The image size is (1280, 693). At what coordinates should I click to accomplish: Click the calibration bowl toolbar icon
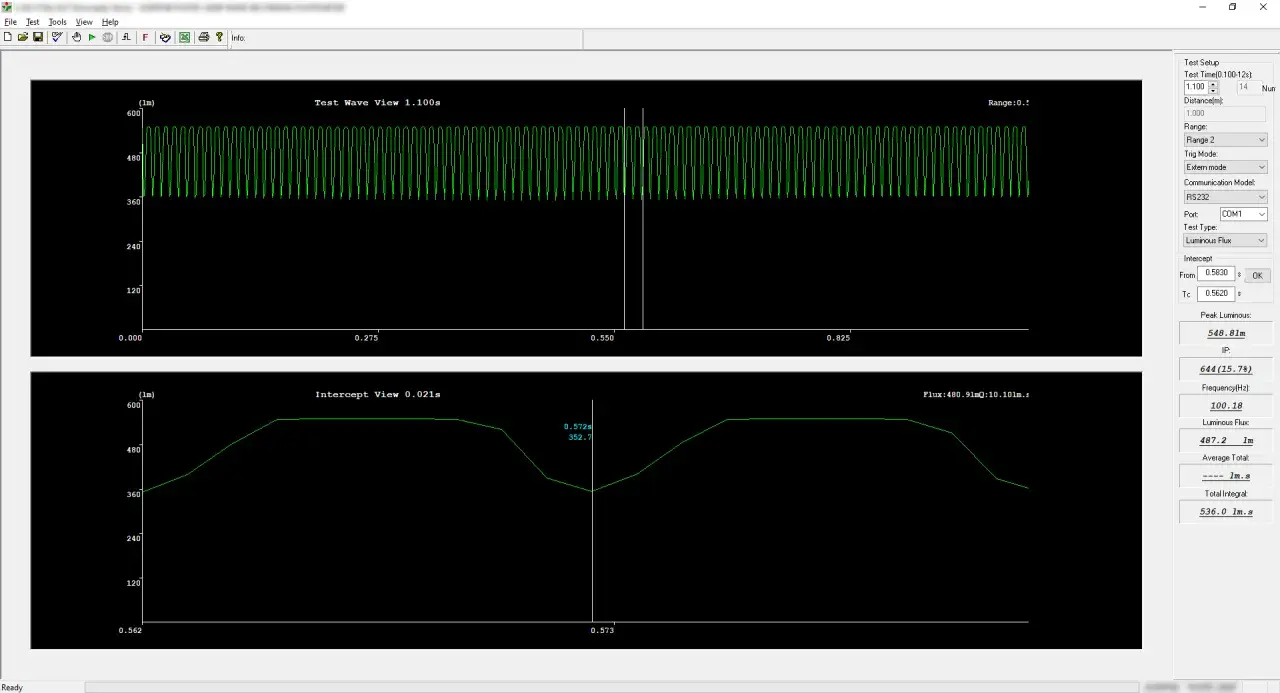pyautogui.click(x=165, y=37)
